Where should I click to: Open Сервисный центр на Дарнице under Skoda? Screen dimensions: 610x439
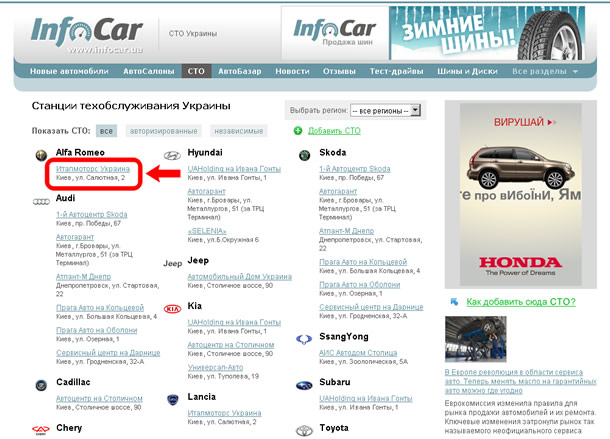371,307
